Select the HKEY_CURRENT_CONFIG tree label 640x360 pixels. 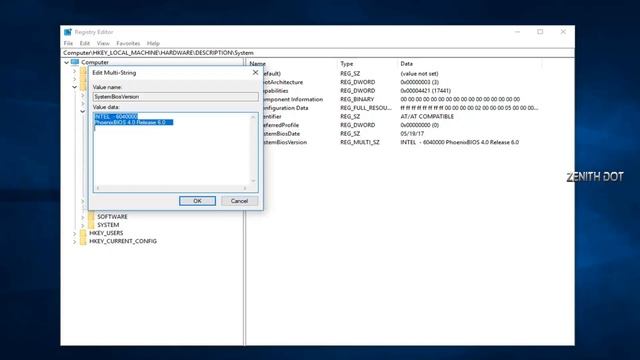click(123, 241)
